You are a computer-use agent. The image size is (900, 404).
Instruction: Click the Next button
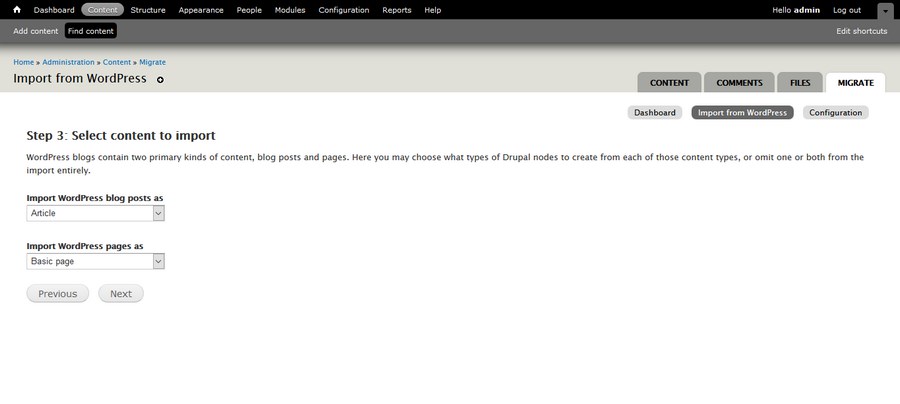tap(121, 294)
